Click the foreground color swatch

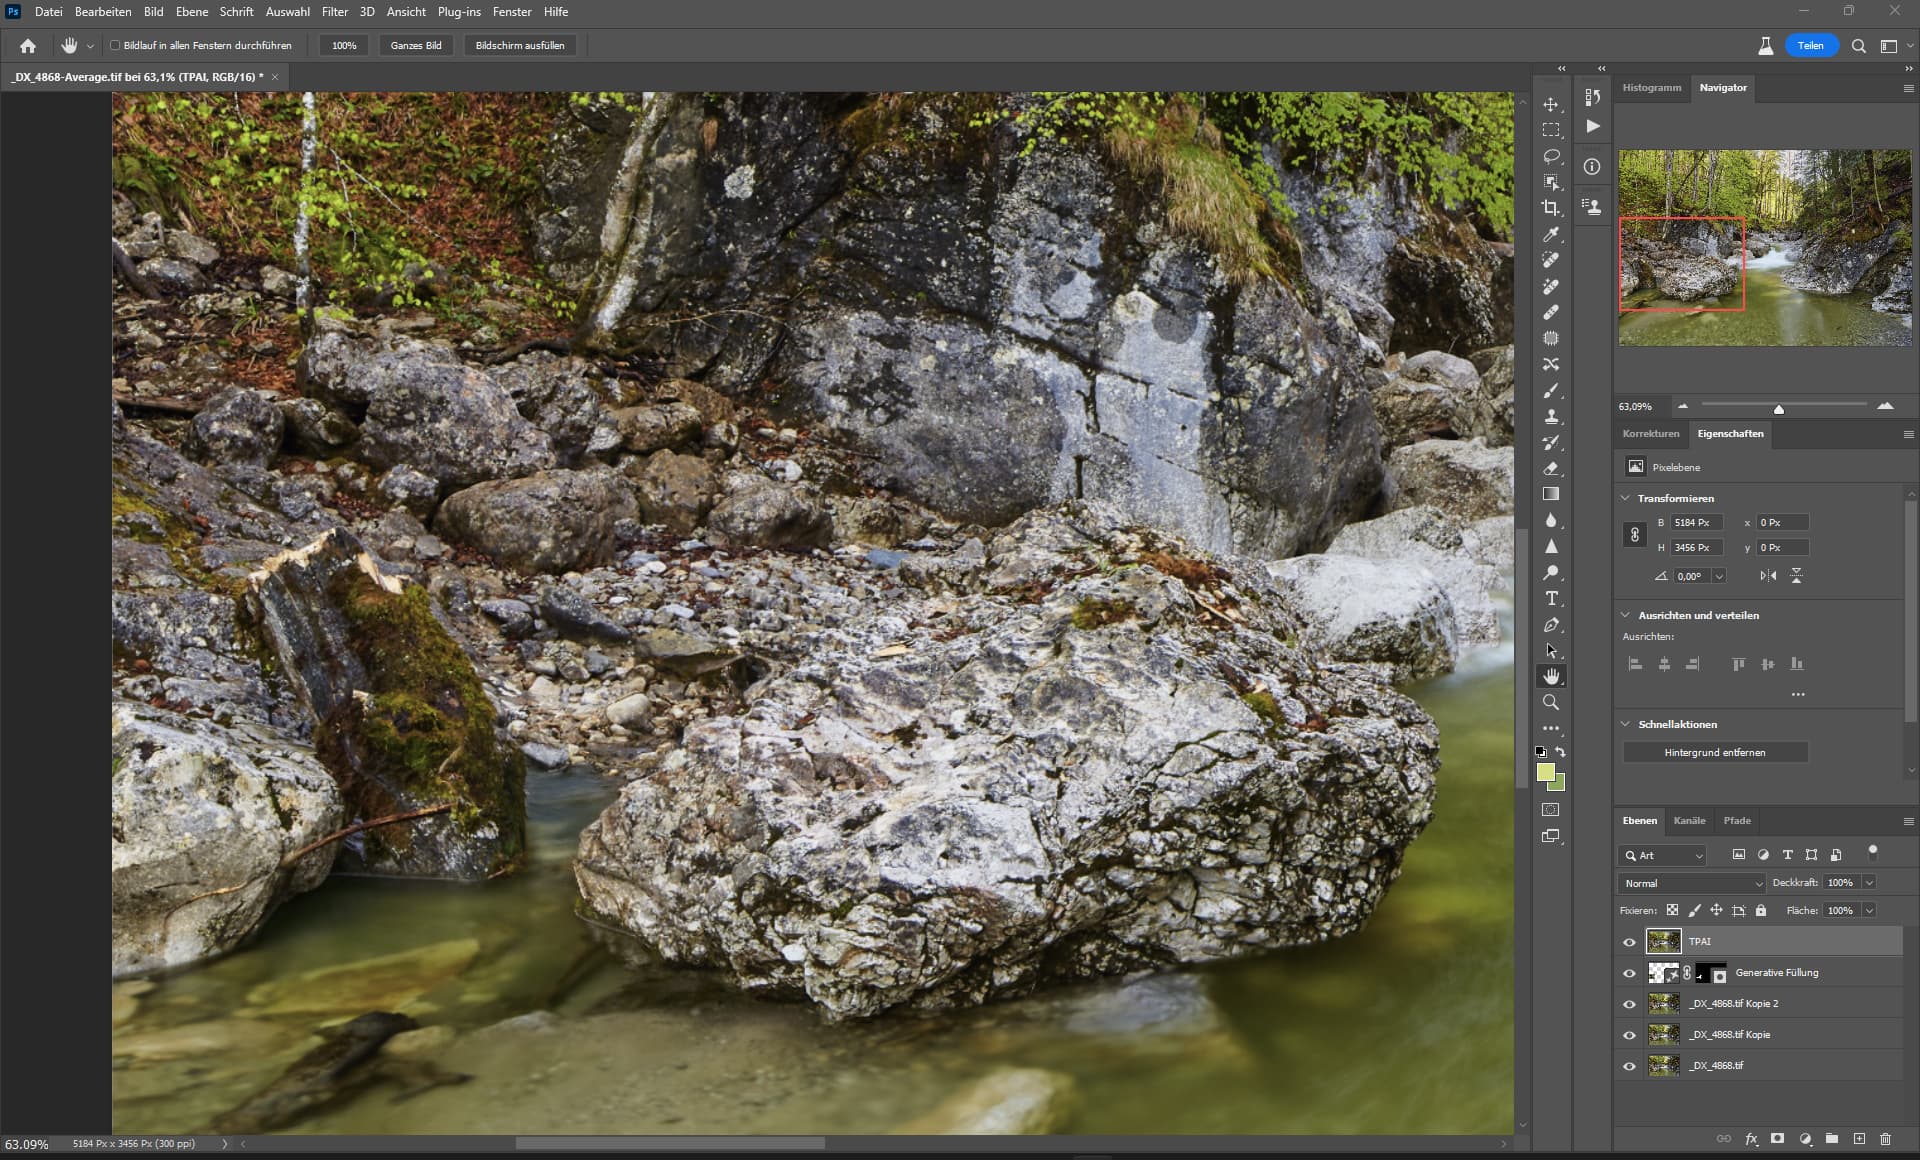[x=1545, y=772]
